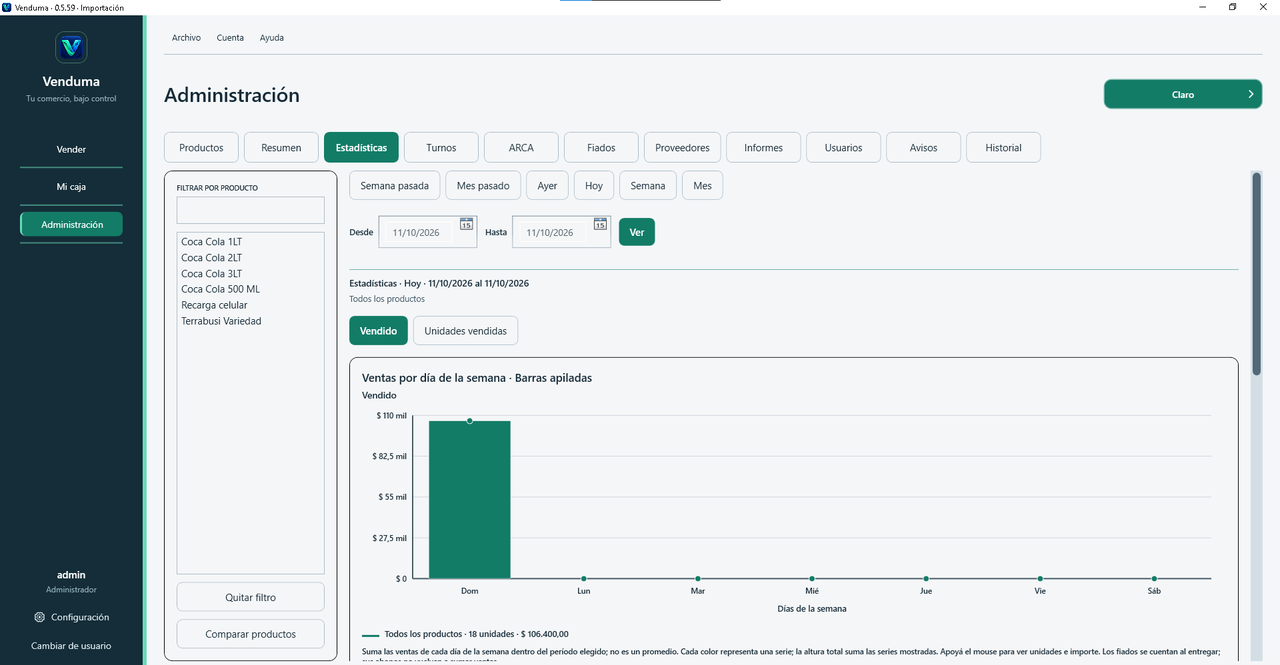Screen dimensions: 1280x665
Task: Click the Quitar filtro button
Action: 251,597
